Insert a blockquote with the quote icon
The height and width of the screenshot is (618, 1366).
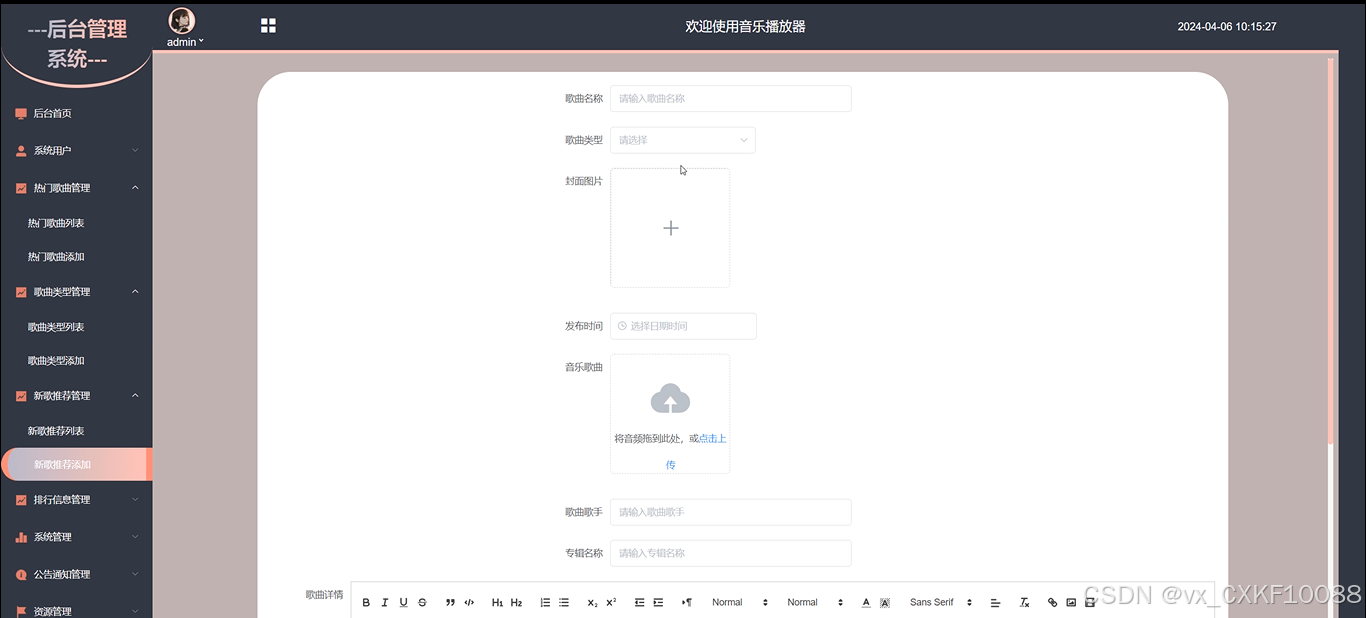pos(450,602)
